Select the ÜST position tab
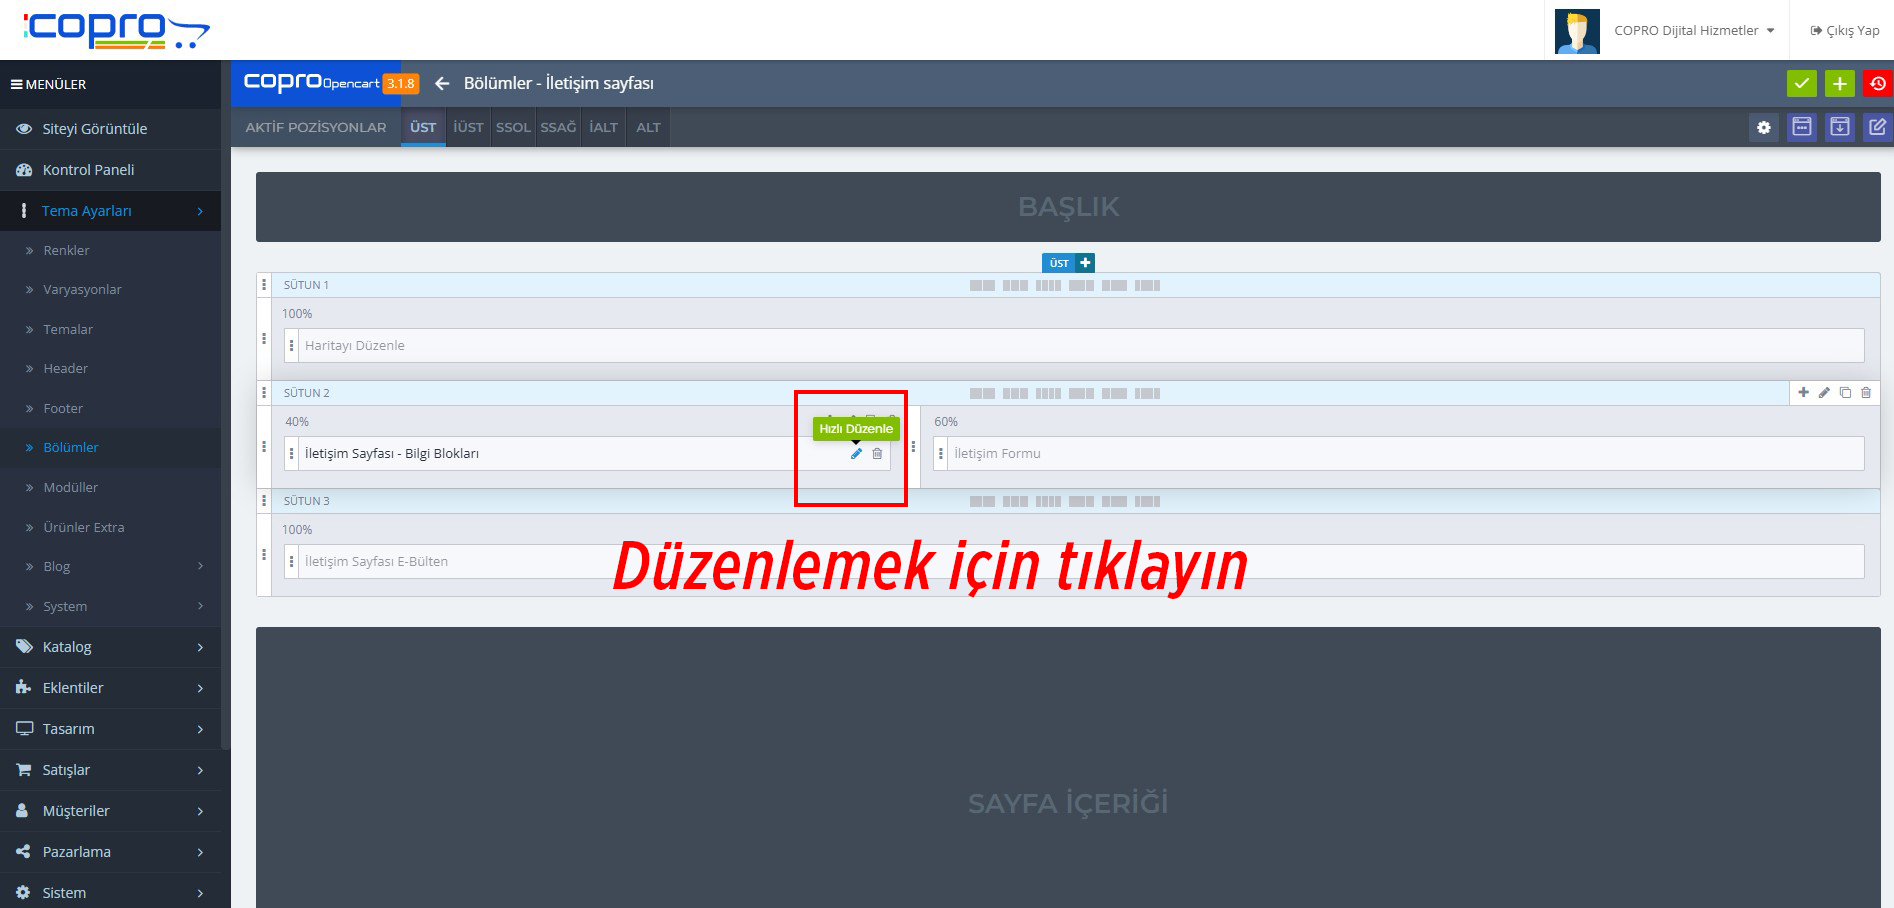The height and width of the screenshot is (908, 1894). tap(422, 127)
